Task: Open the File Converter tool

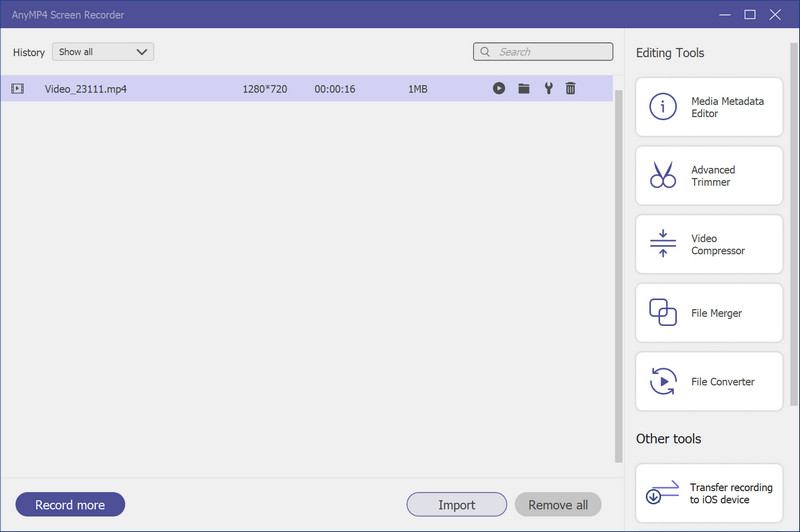Action: tap(709, 382)
